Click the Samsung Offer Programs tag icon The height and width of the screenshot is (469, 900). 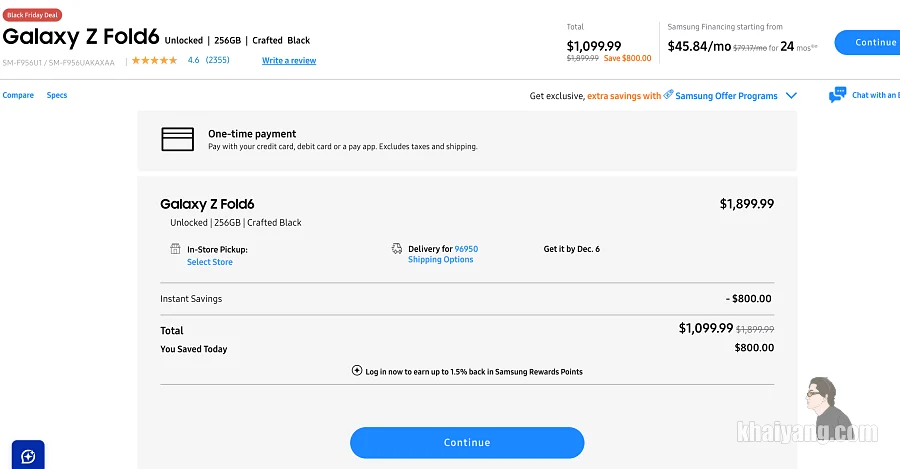668,95
